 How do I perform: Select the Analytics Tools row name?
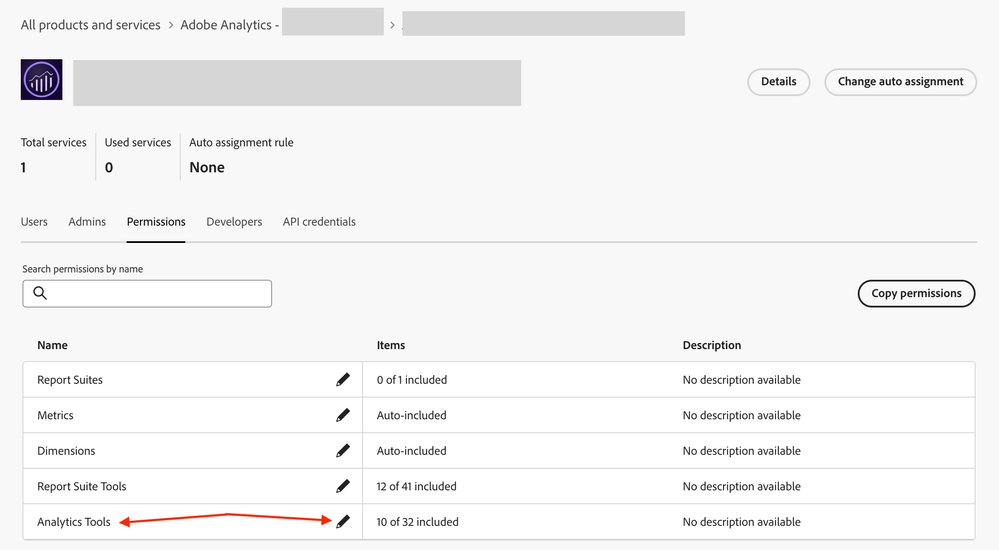pos(74,522)
